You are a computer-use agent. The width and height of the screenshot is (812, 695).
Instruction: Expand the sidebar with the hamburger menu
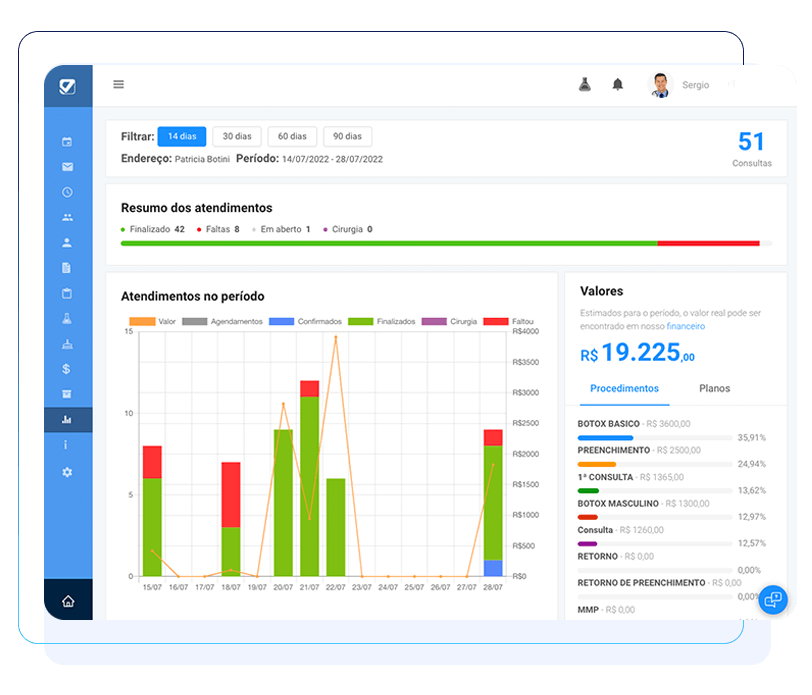pyautogui.click(x=119, y=85)
